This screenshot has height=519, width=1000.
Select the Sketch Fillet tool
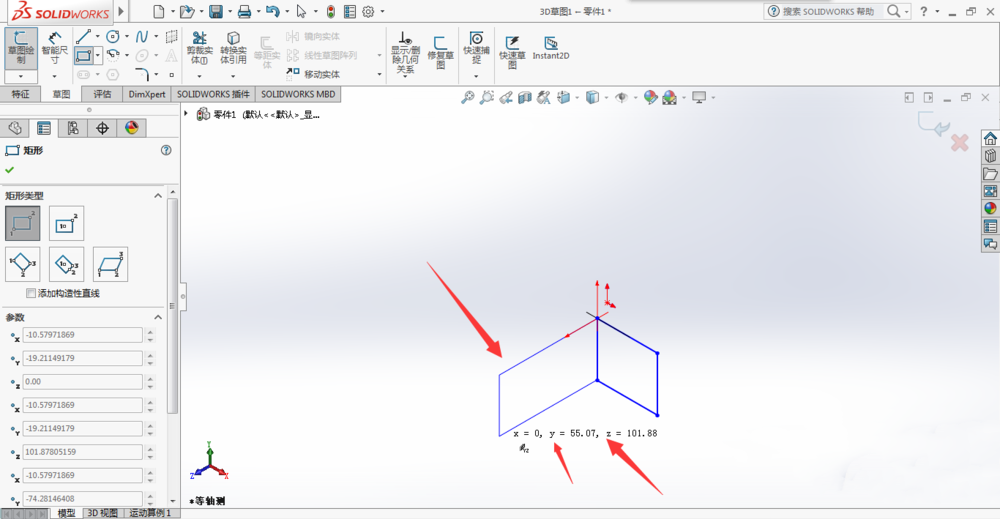(x=142, y=74)
